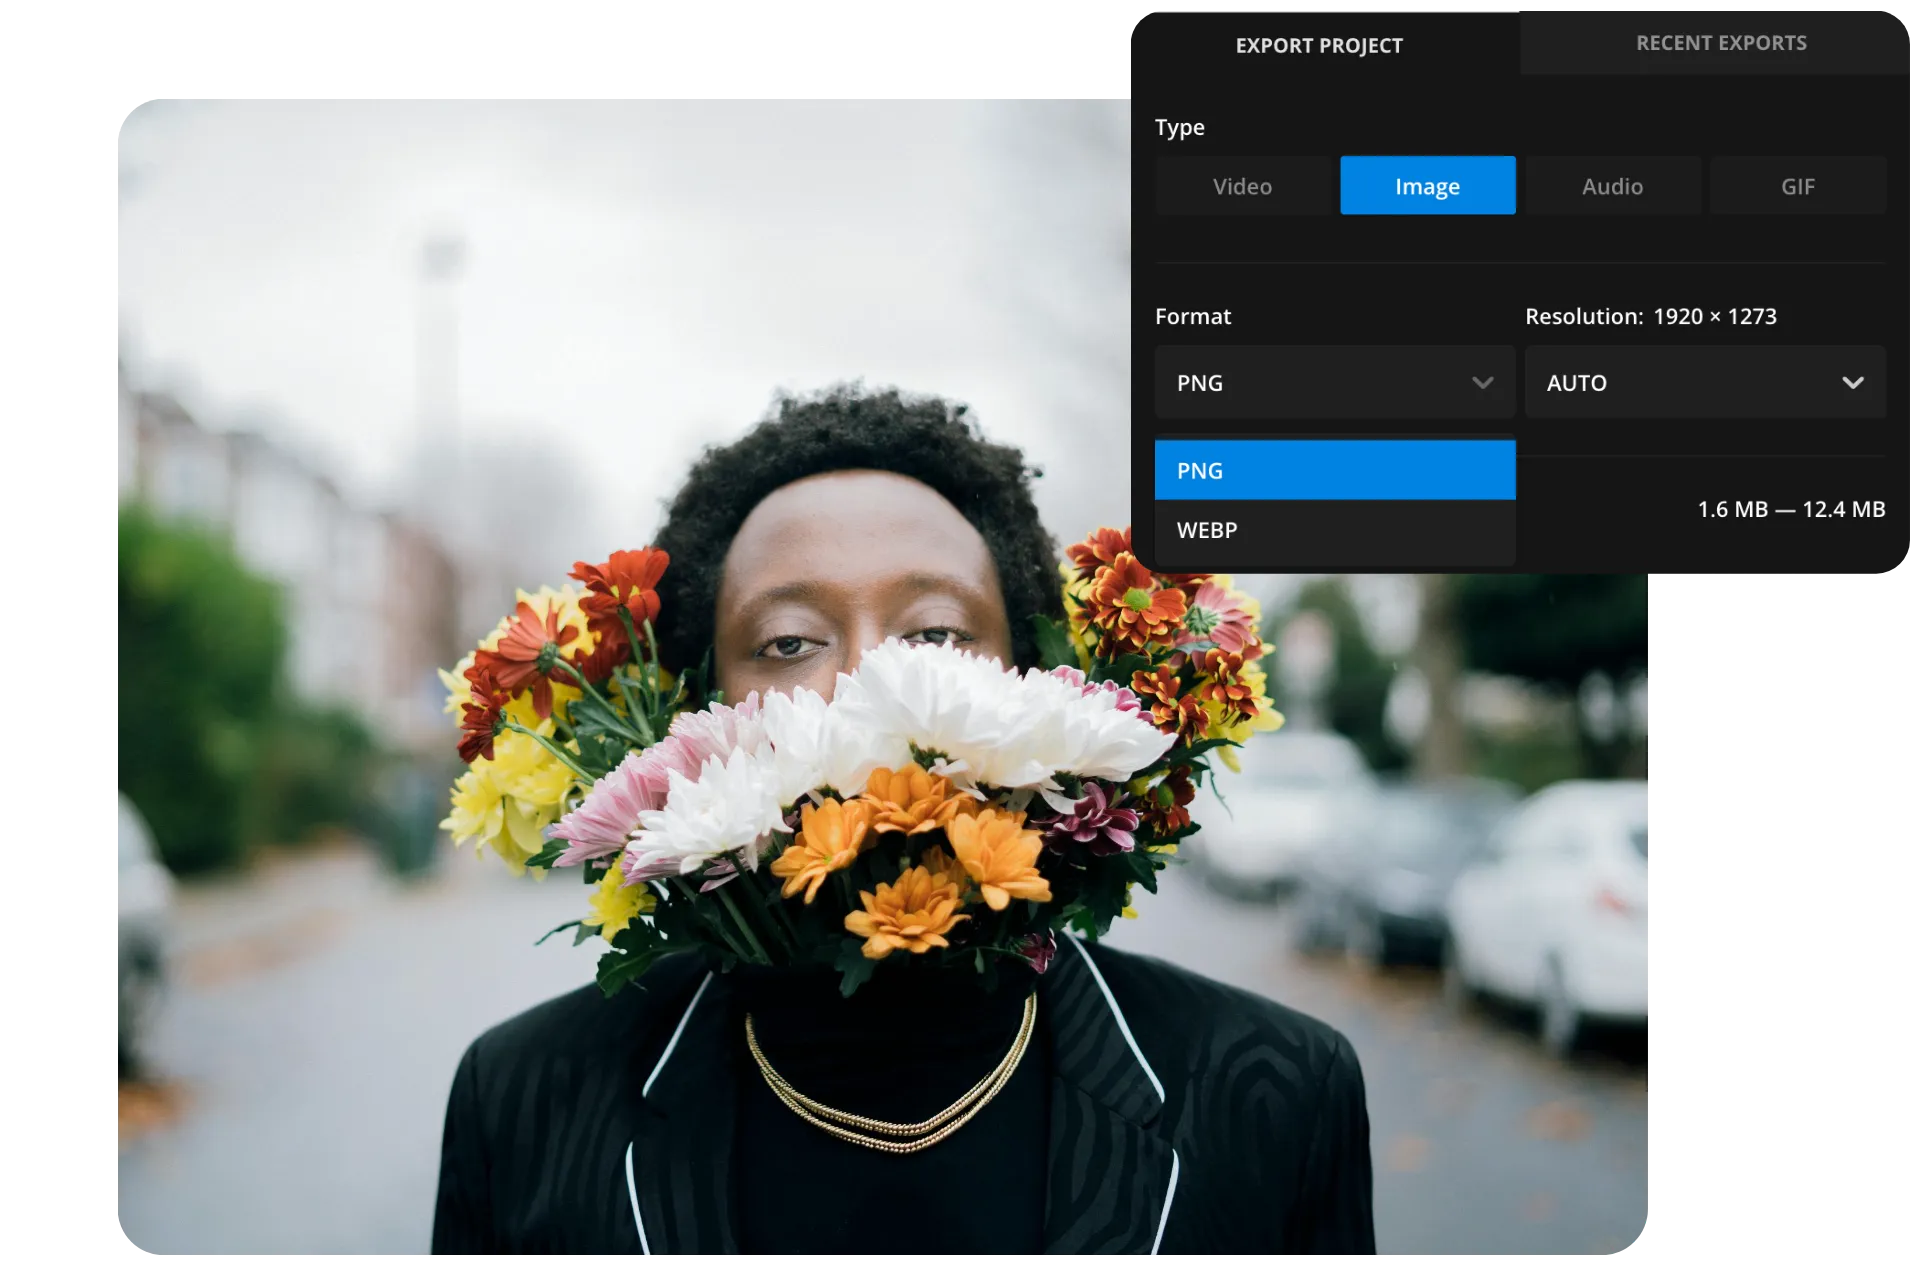The width and height of the screenshot is (1920, 1273).
Task: Select Video as the export type
Action: [x=1242, y=185]
